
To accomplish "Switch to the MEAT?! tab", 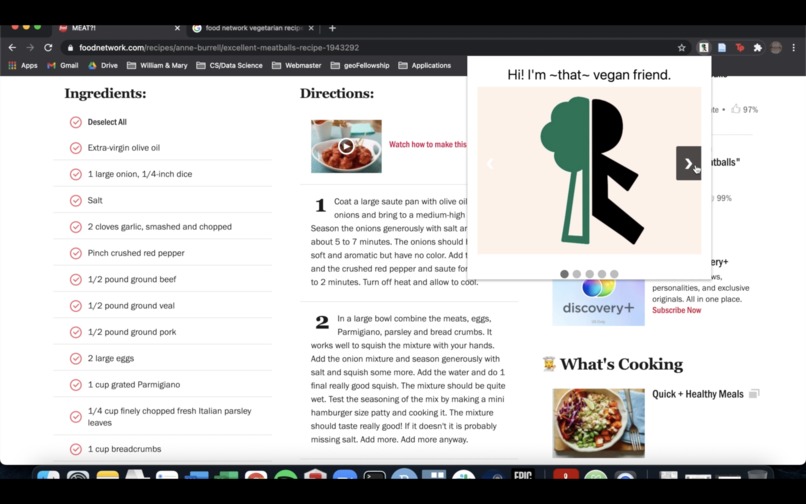I will (x=119, y=28).
